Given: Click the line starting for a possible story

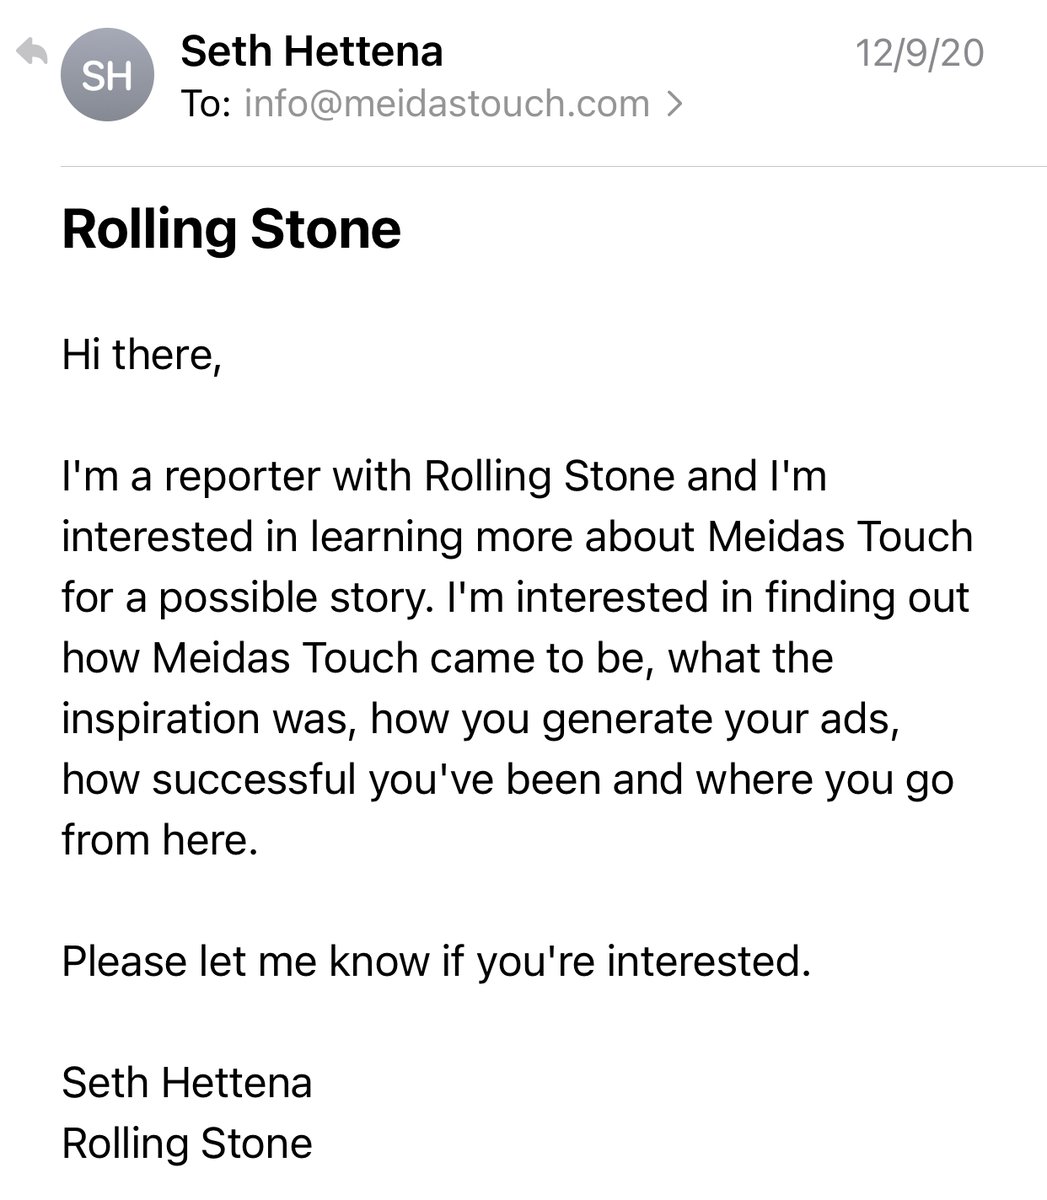Looking at the screenshot, I should click(x=516, y=598).
